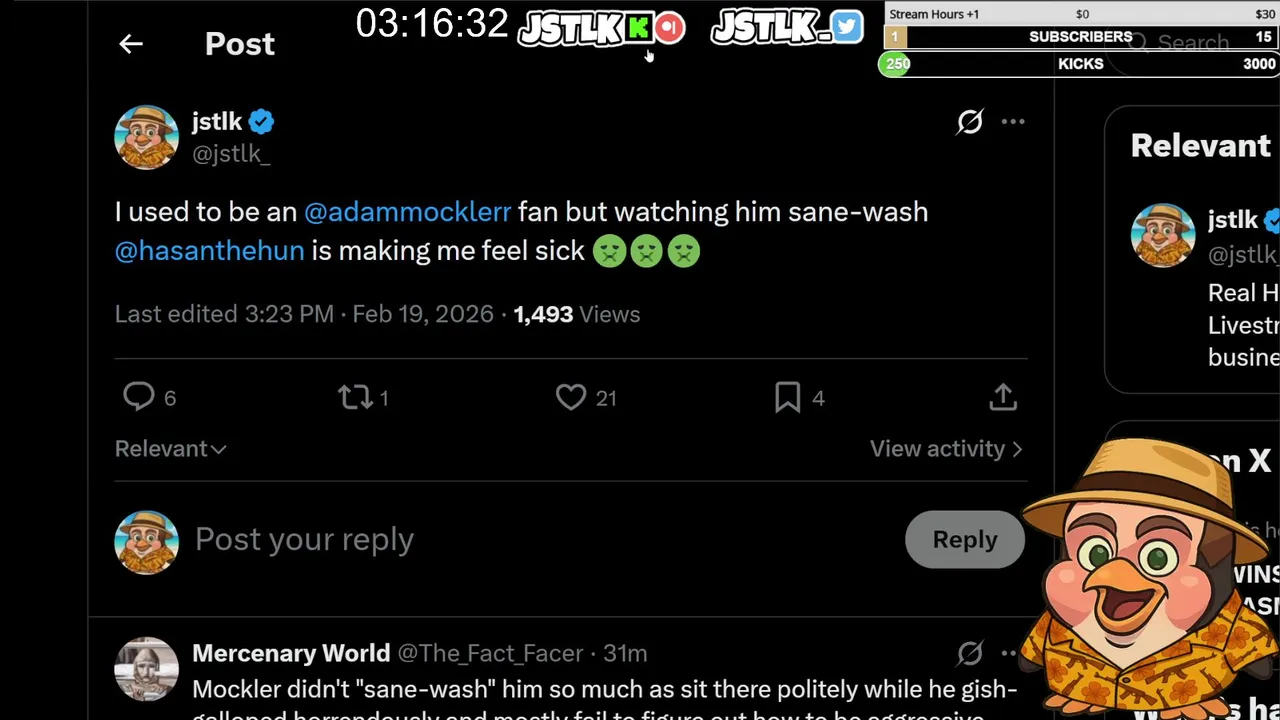Click jstlk's profile avatar on post
Viewport: 1280px width, 720px height.
146,137
